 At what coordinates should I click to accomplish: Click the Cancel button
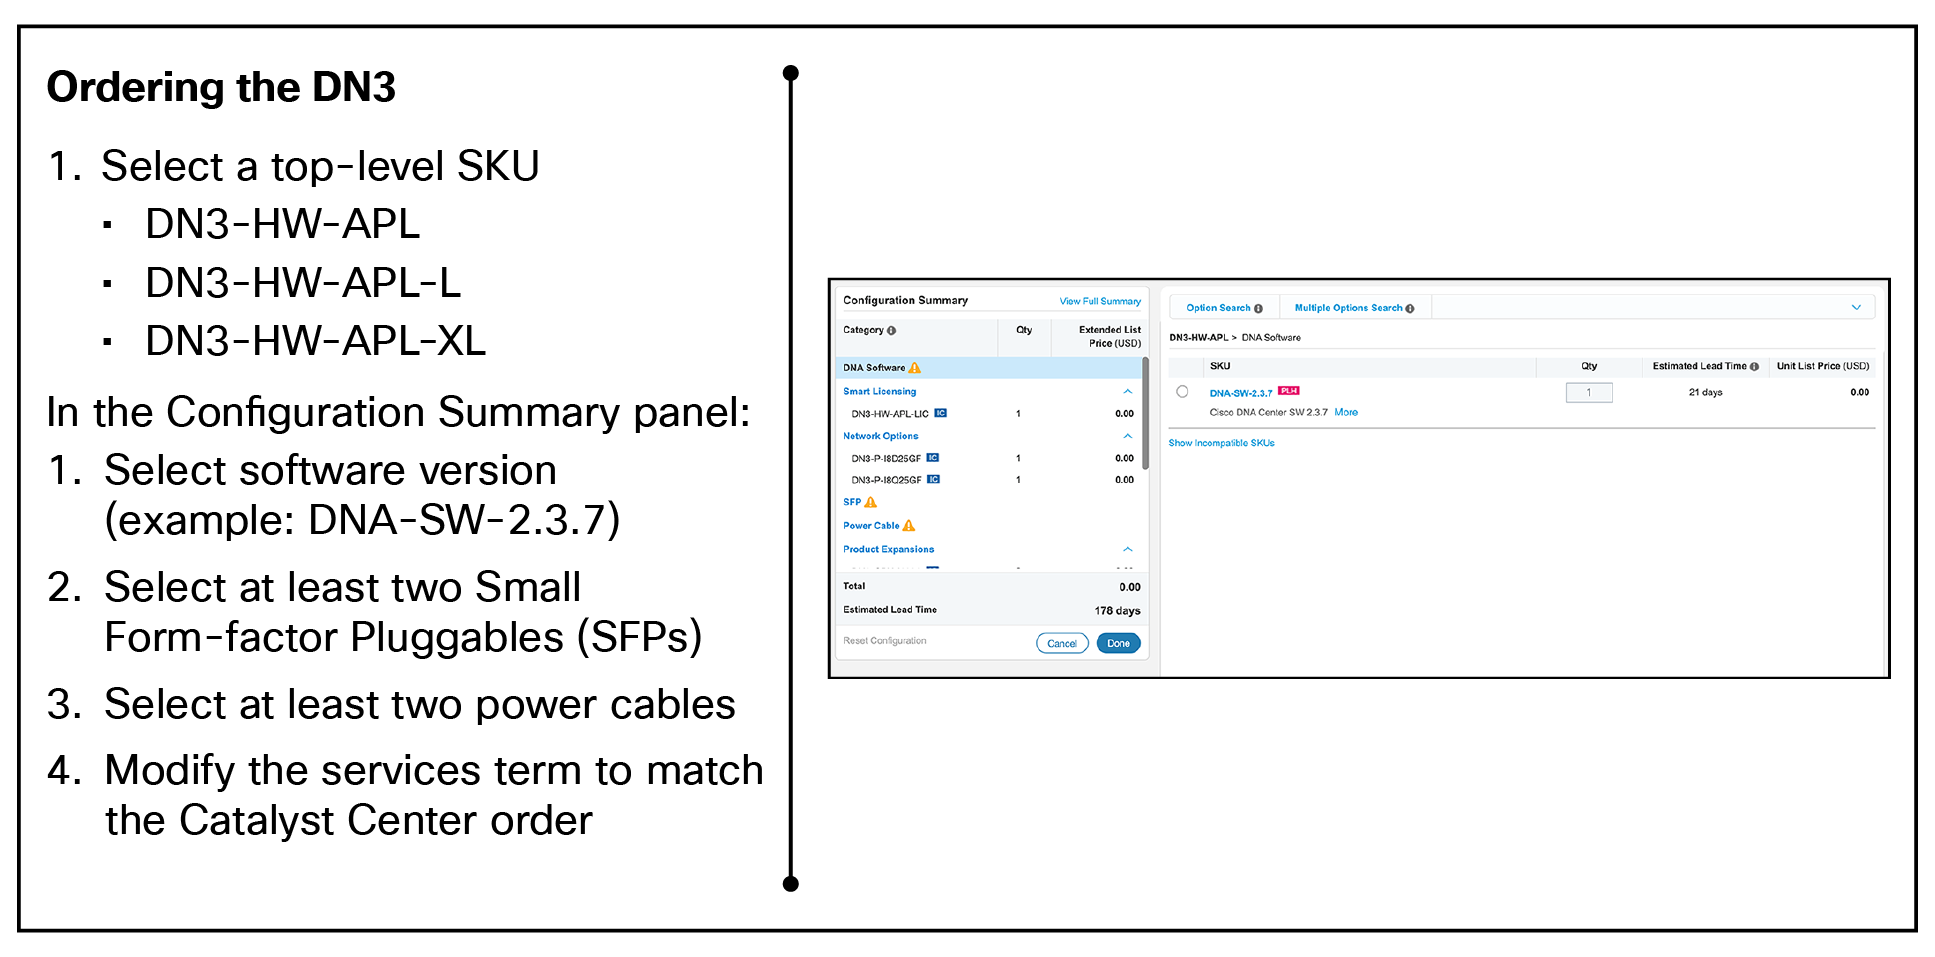pos(1062,643)
